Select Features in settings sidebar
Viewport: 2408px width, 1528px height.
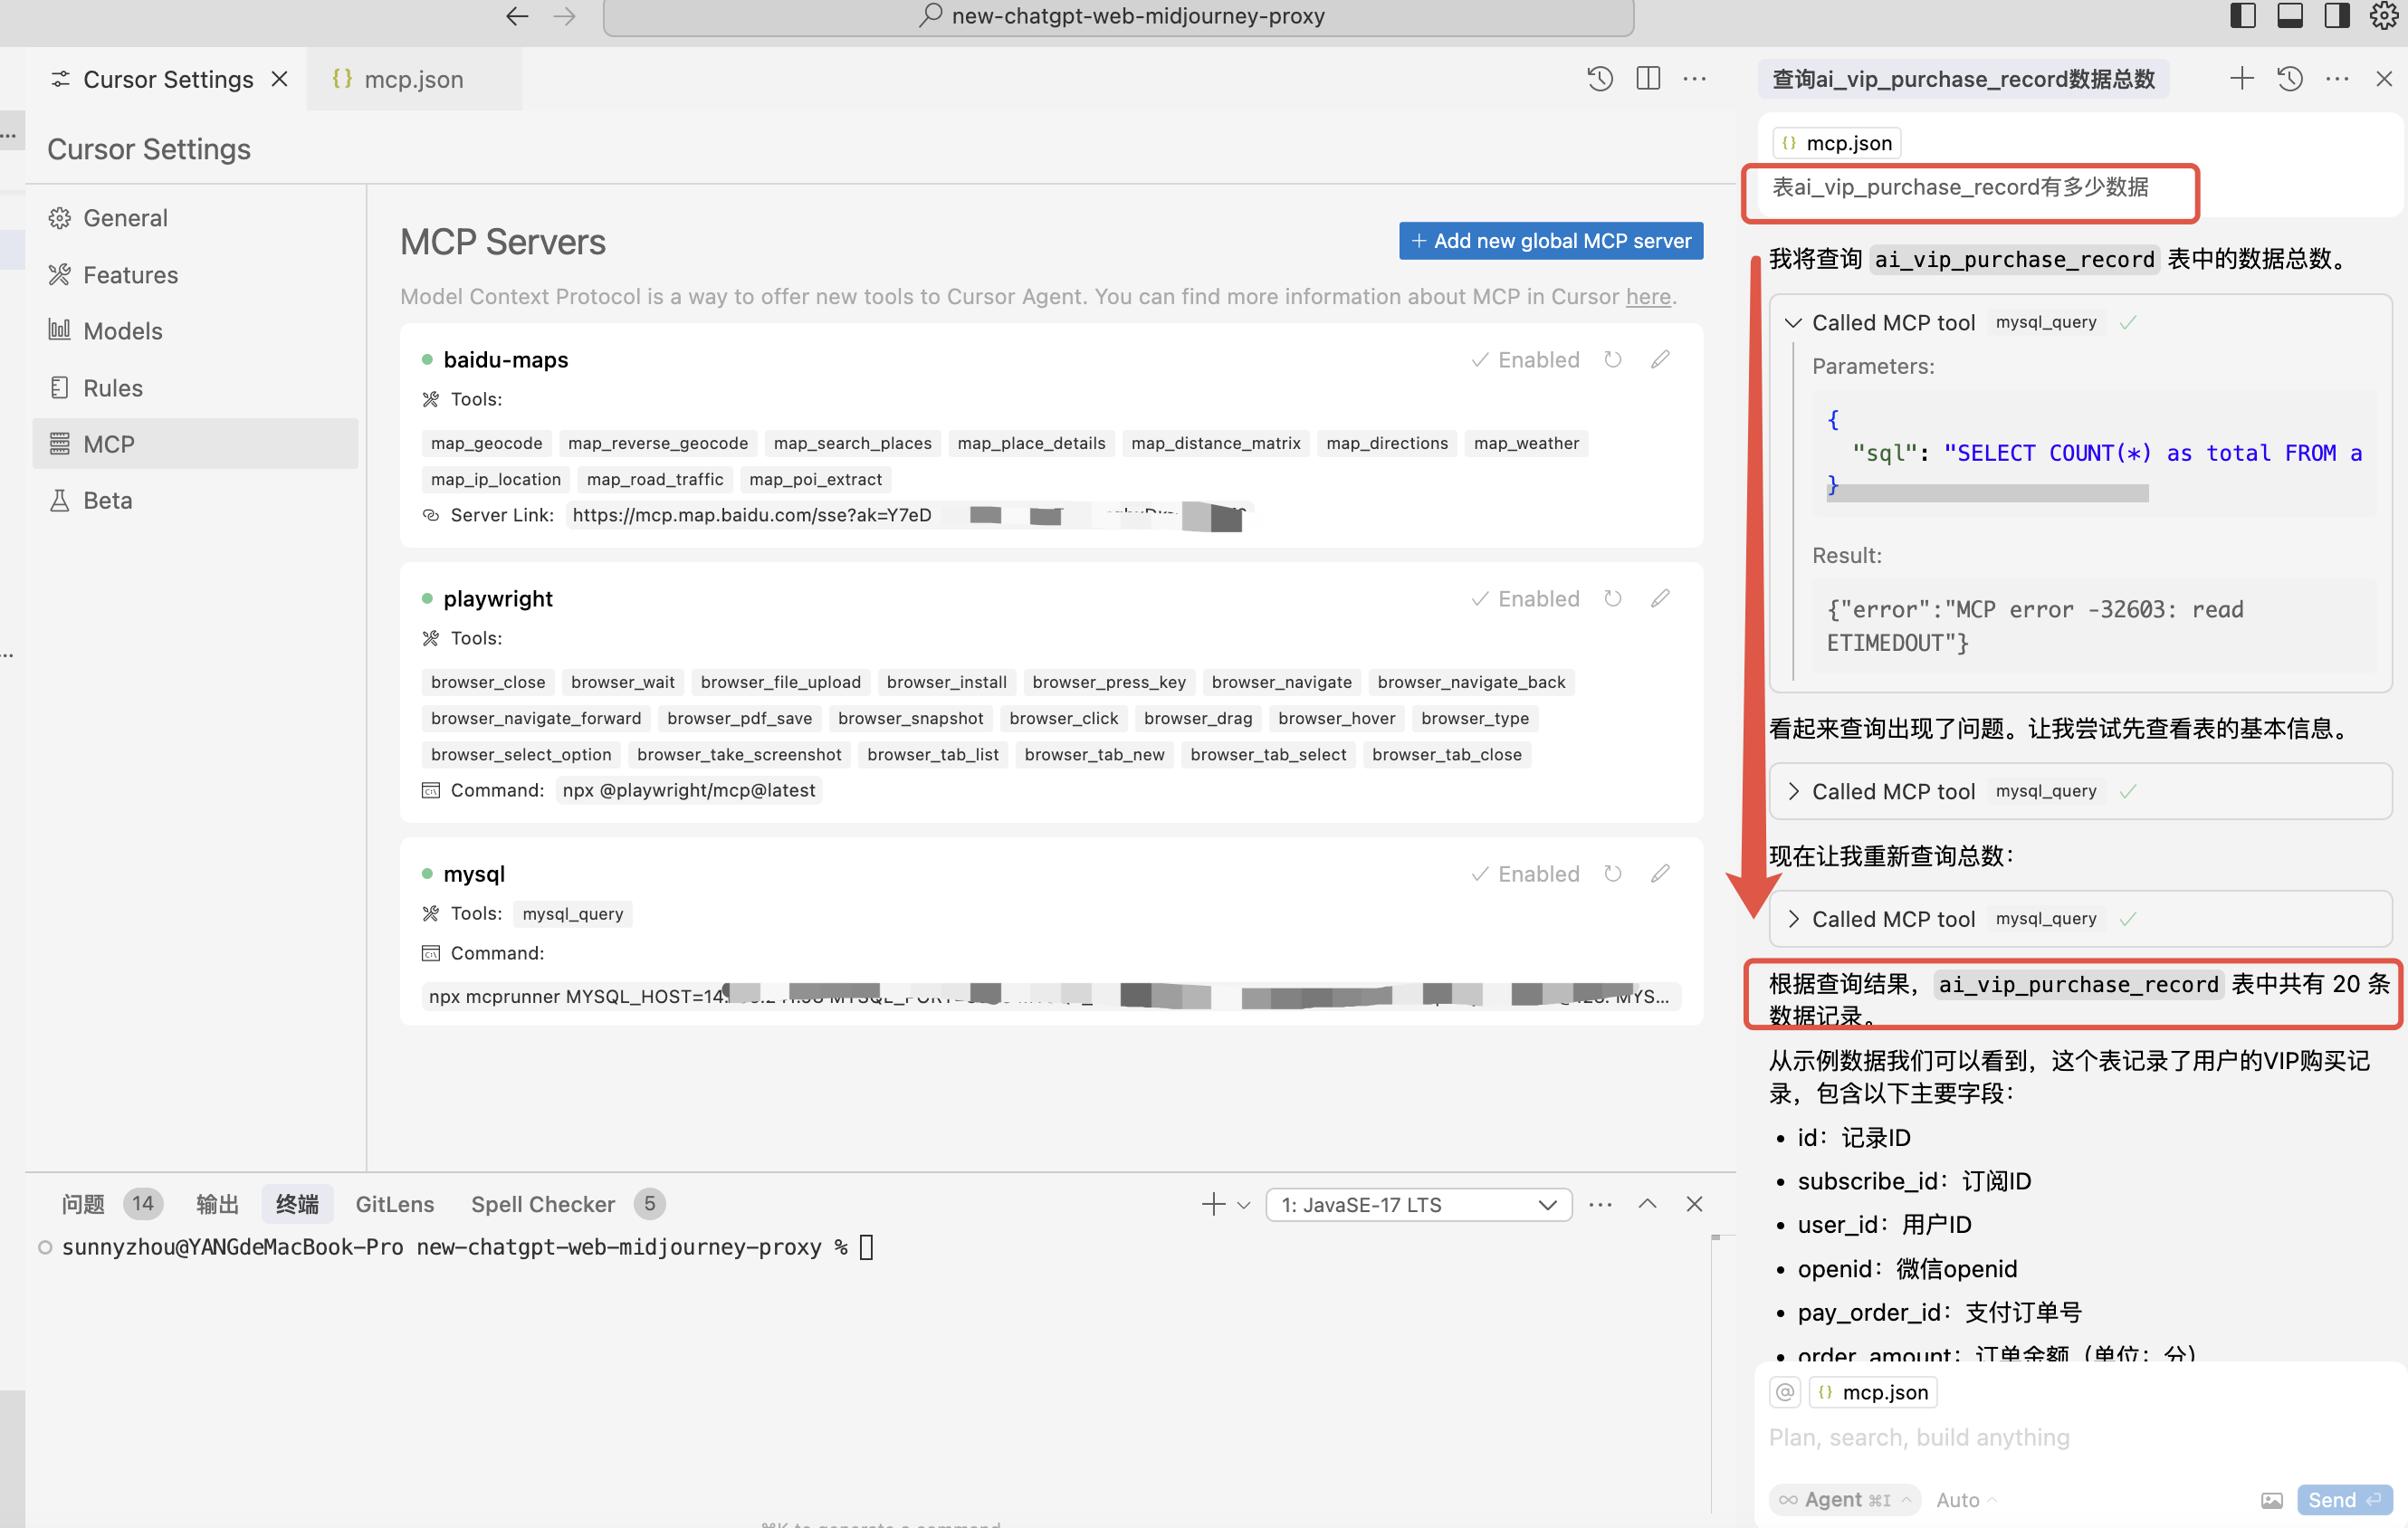[x=130, y=274]
